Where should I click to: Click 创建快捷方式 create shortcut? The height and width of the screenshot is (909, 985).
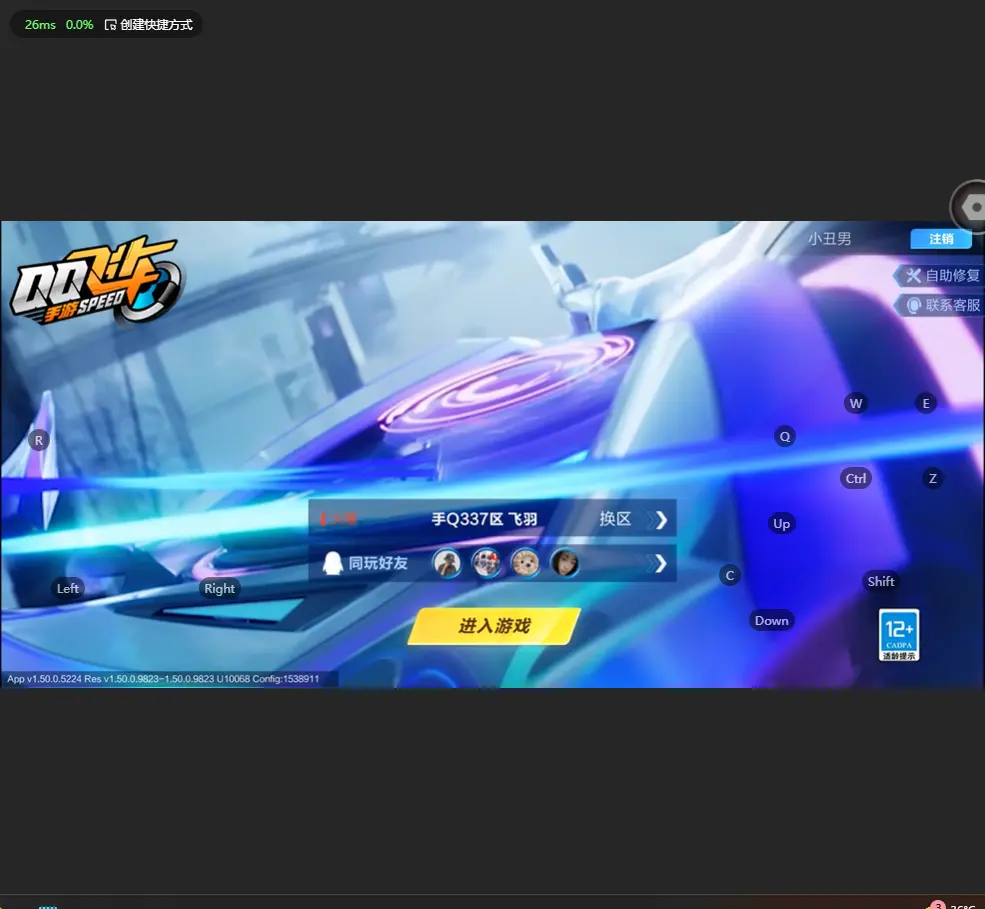pos(149,24)
